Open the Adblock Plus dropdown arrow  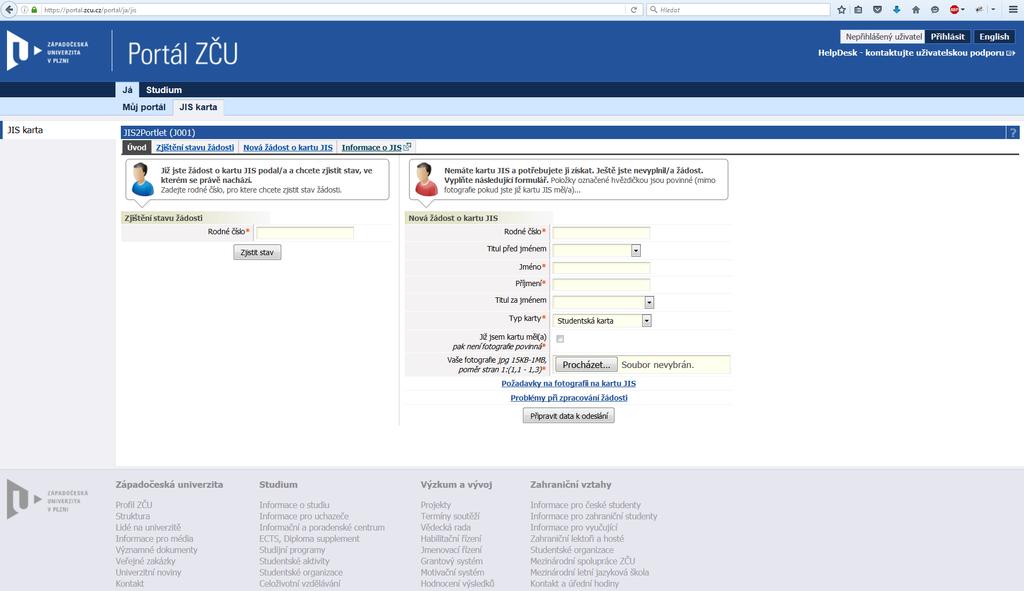(x=963, y=10)
